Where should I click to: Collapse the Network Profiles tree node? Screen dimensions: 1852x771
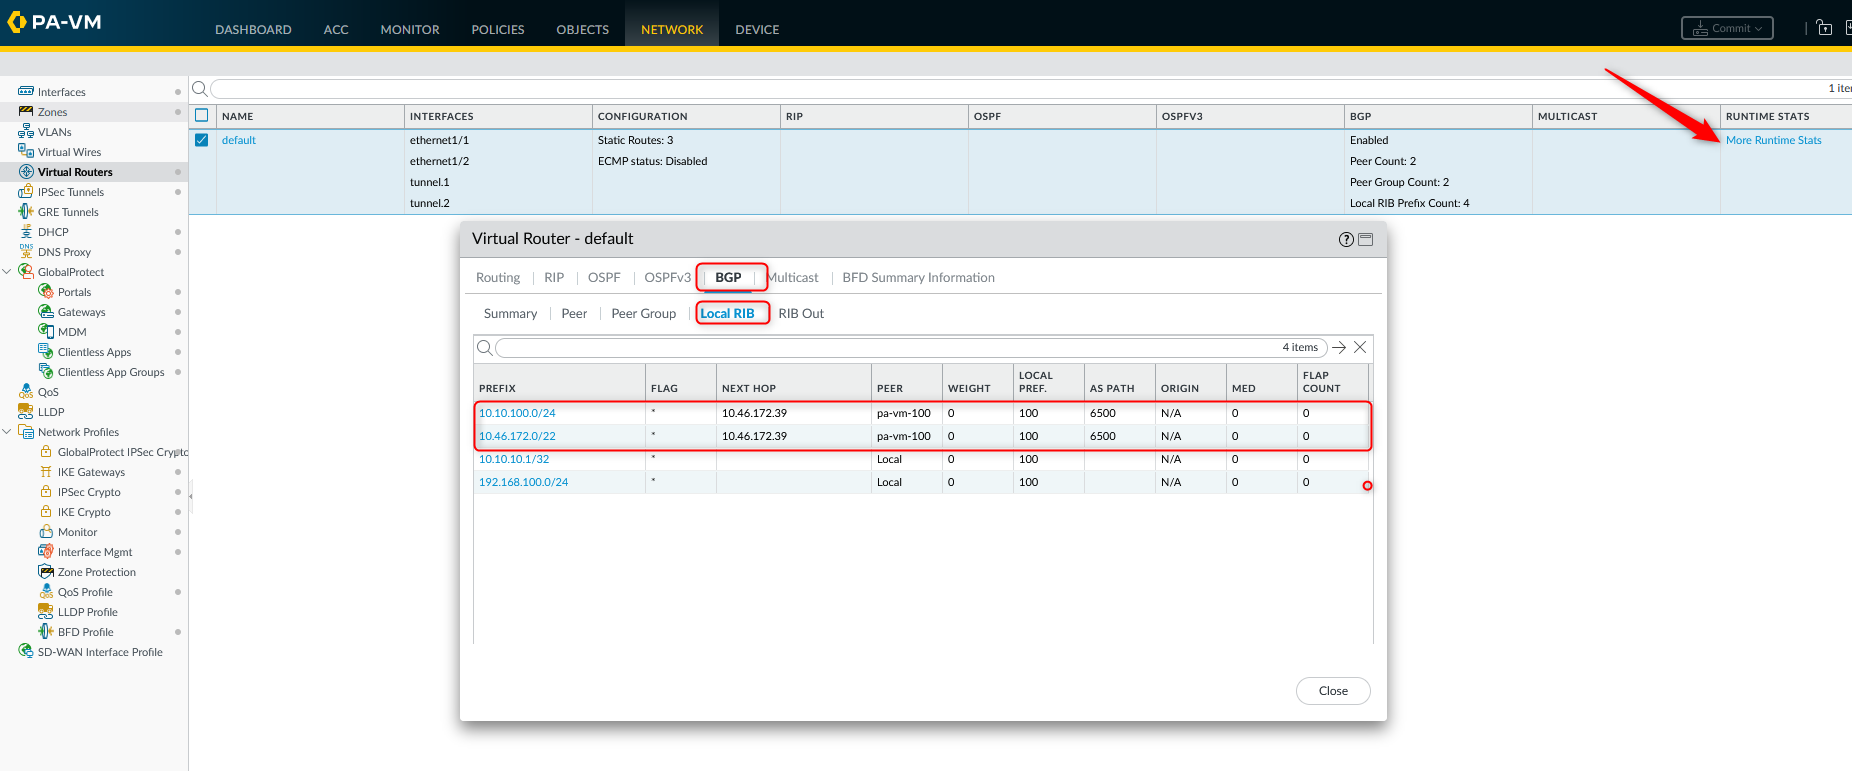(8, 432)
